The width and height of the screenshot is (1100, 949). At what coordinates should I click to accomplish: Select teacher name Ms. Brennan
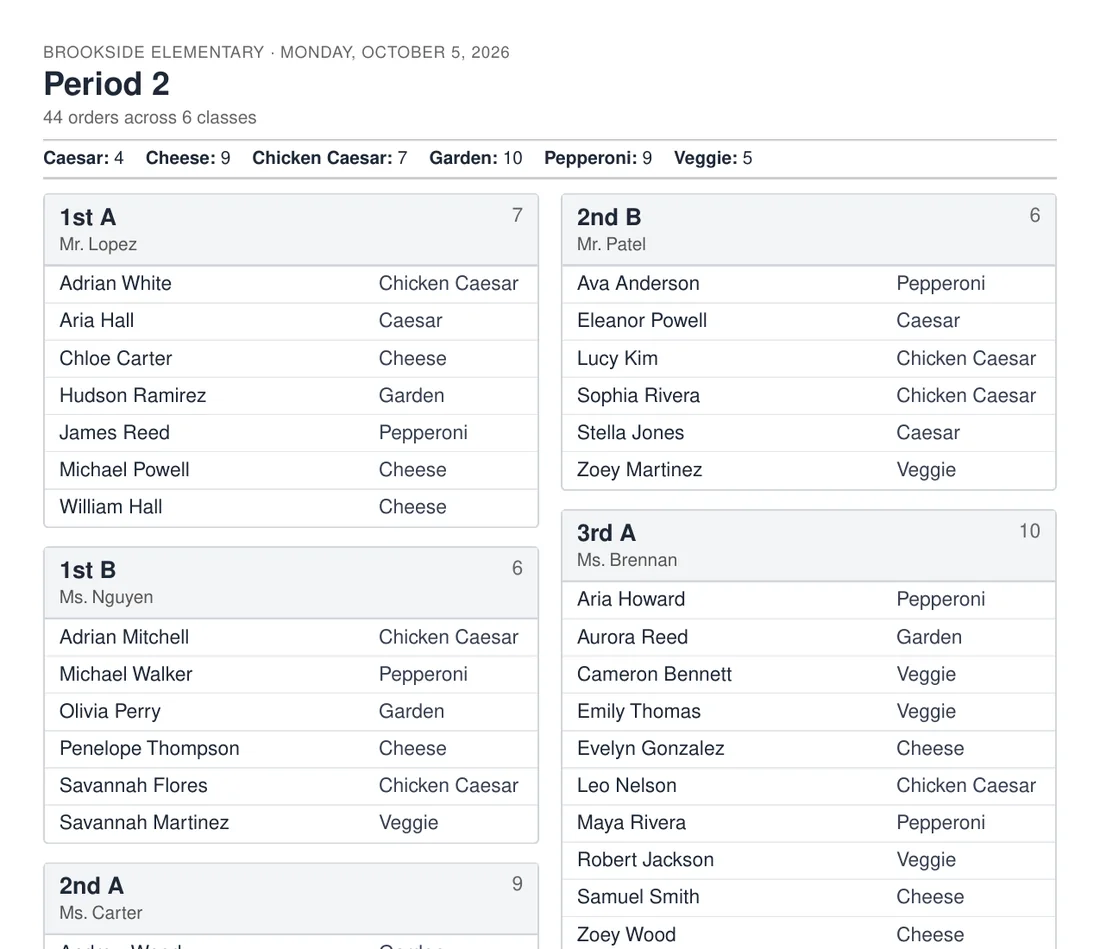pyautogui.click(x=627, y=560)
